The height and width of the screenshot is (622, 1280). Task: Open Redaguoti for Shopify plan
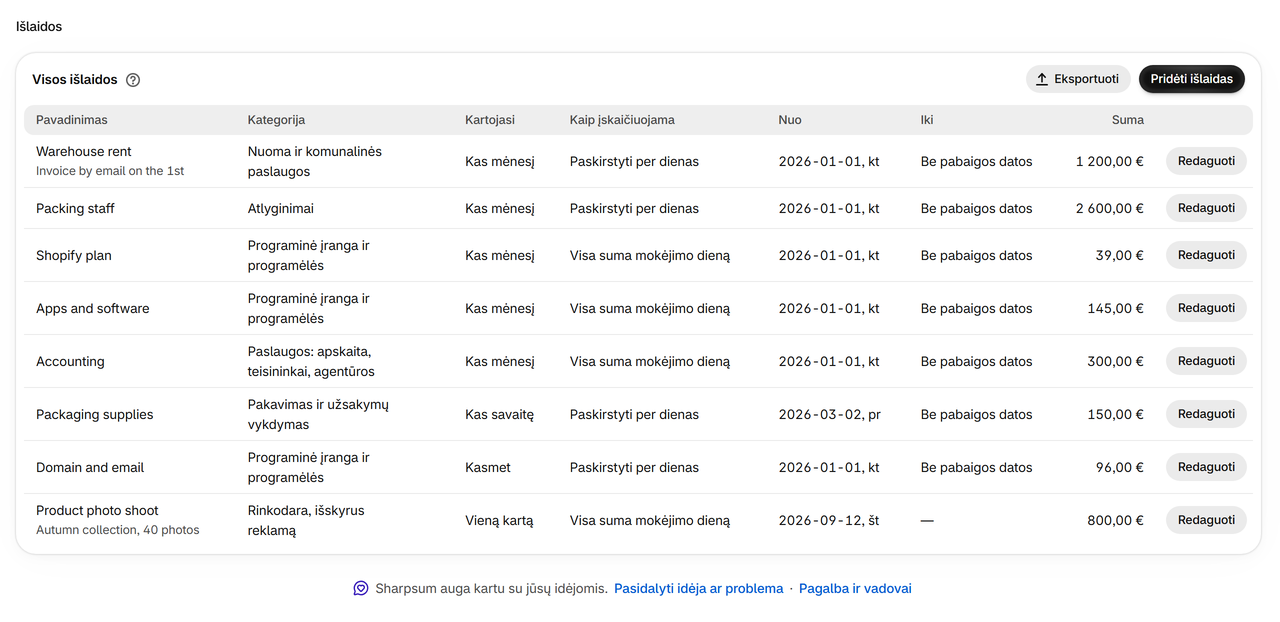coord(1206,255)
